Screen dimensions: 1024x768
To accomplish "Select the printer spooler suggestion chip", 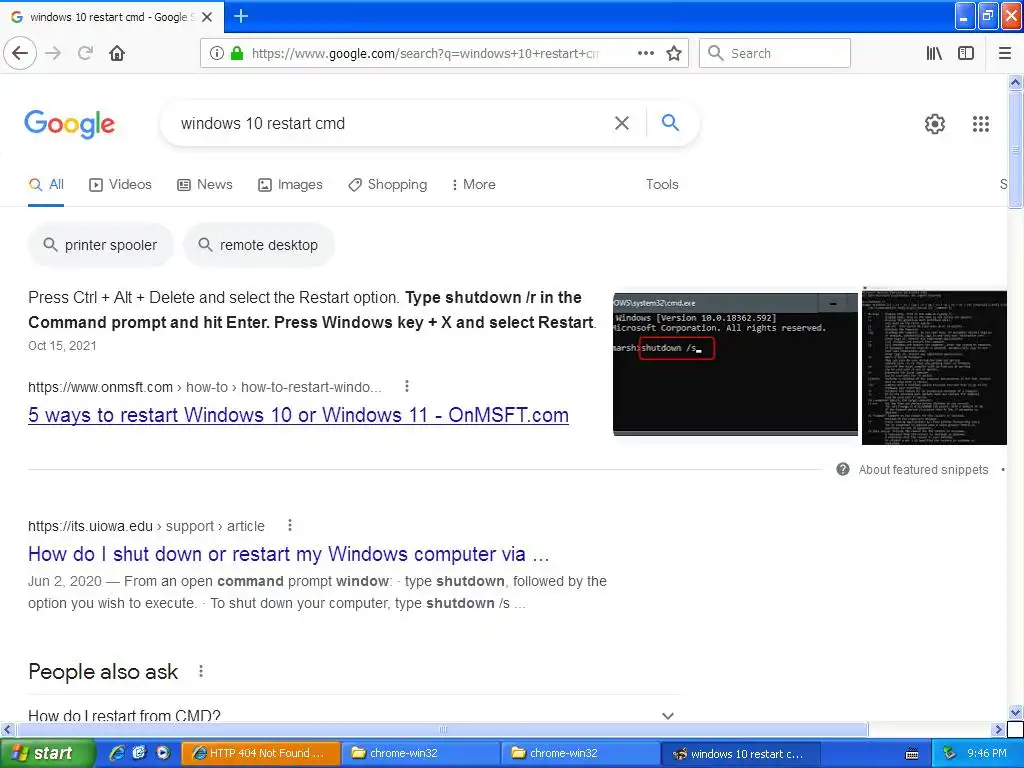I will [x=101, y=245].
